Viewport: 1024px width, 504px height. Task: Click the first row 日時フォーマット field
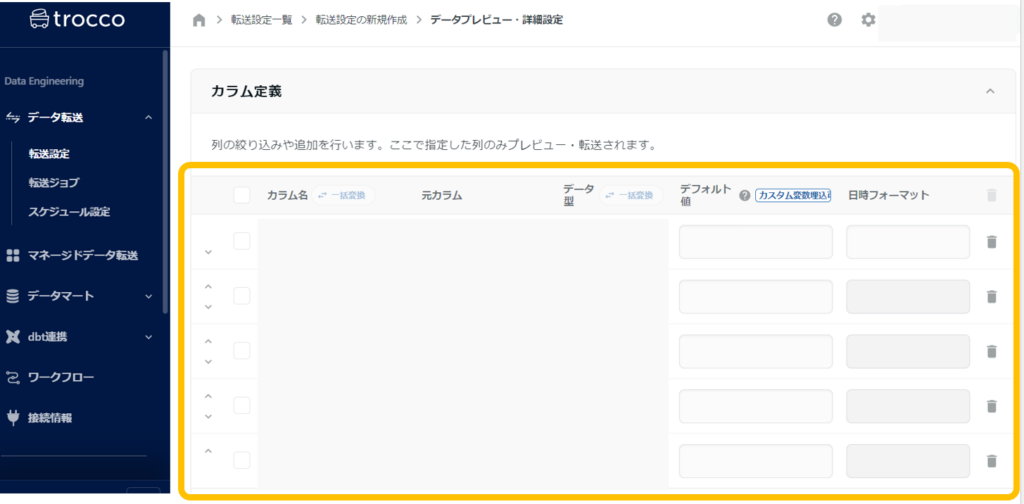pos(907,242)
